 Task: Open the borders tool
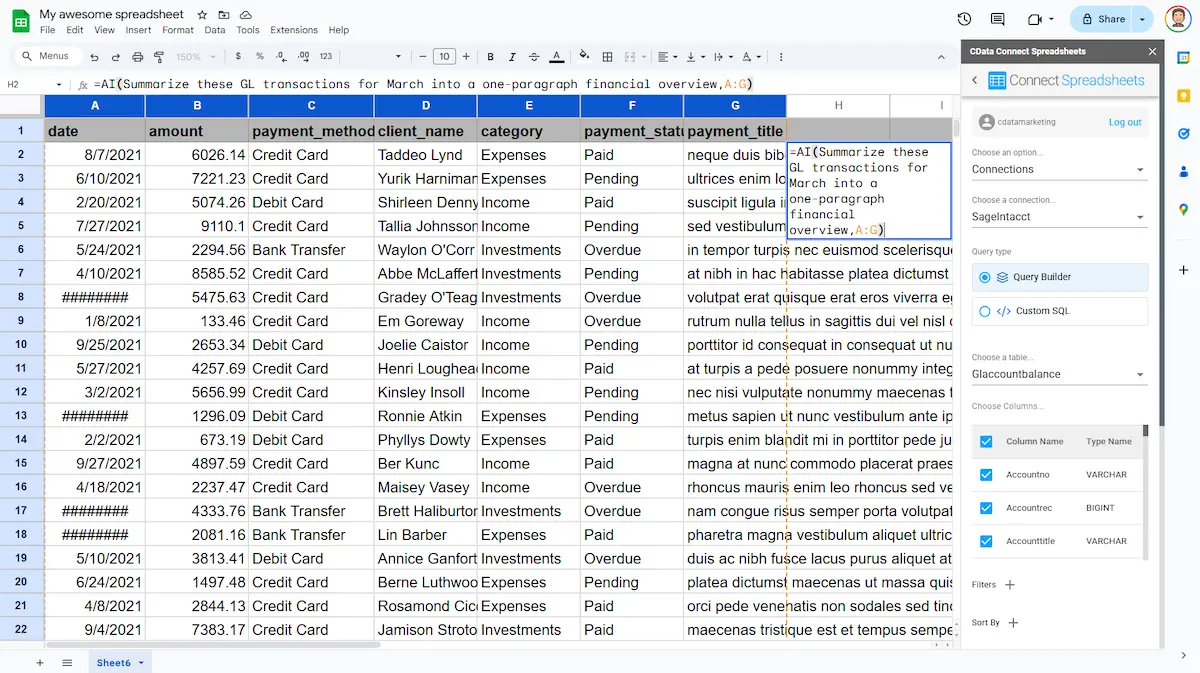coord(607,57)
